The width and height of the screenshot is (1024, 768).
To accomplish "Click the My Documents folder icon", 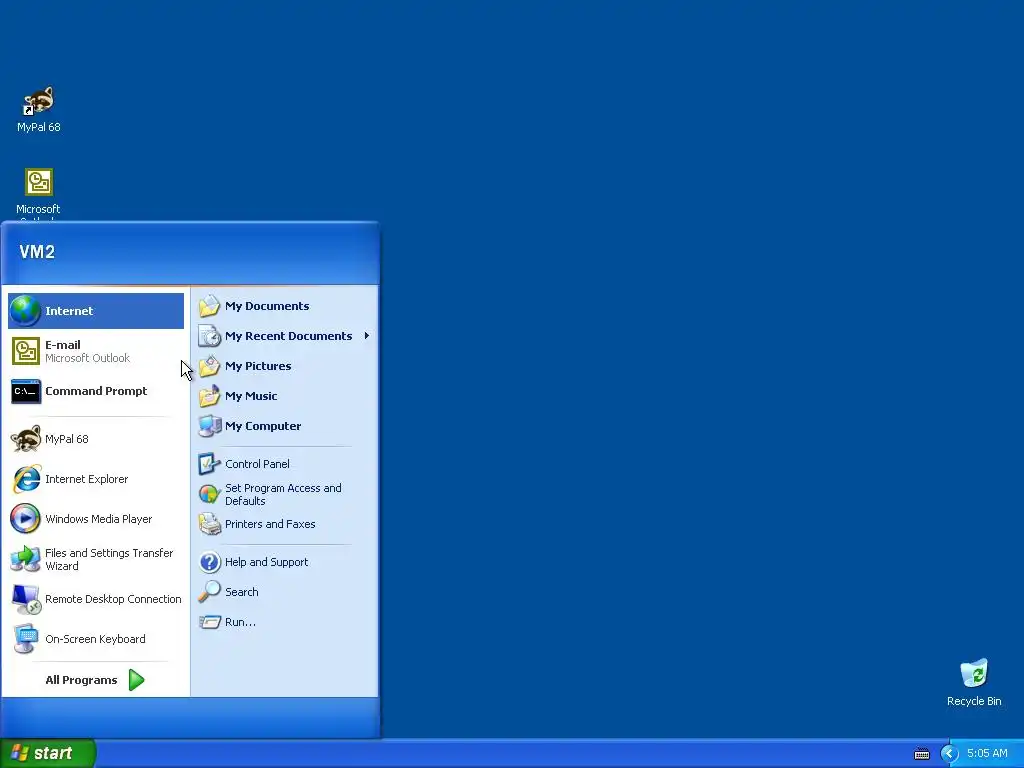I will 210,306.
